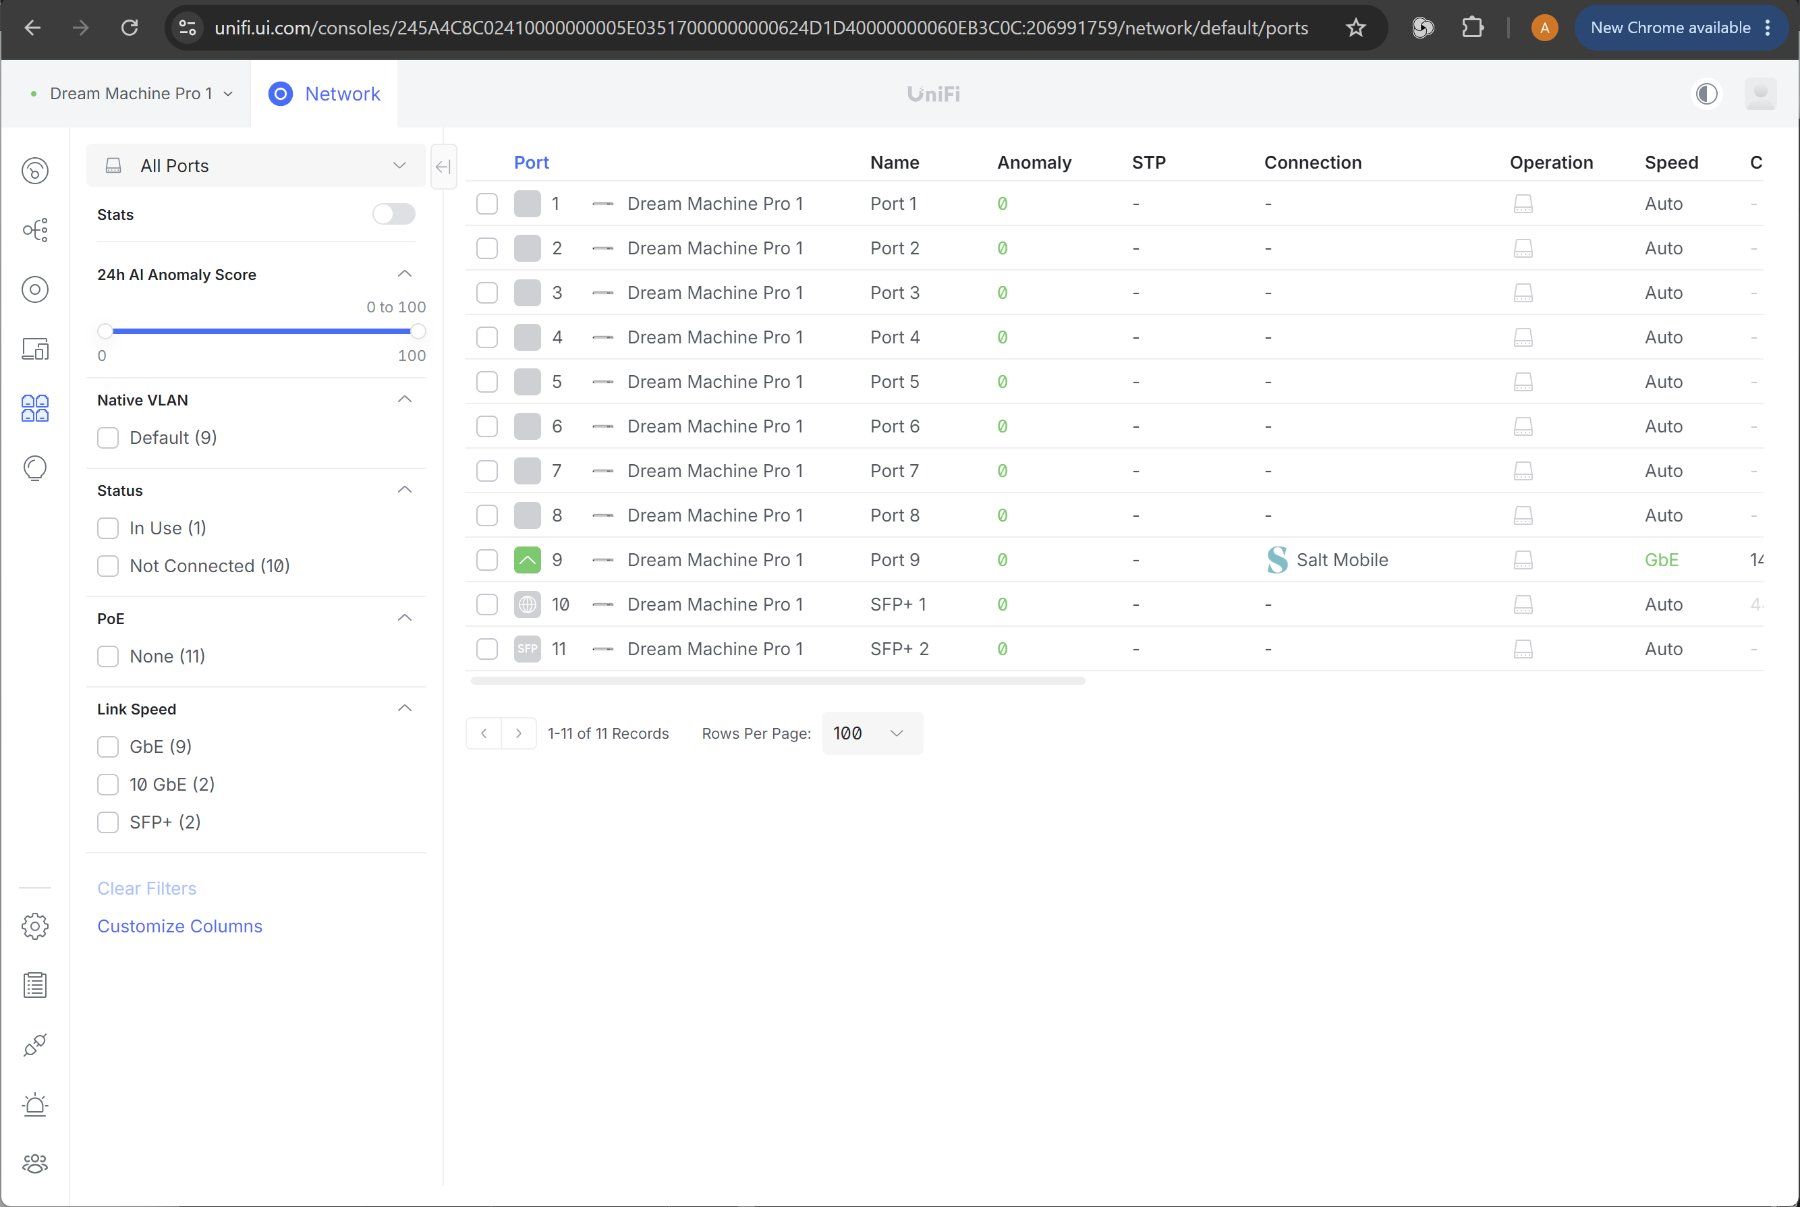Open the System Log list icon
The height and width of the screenshot is (1207, 1800).
click(35, 986)
